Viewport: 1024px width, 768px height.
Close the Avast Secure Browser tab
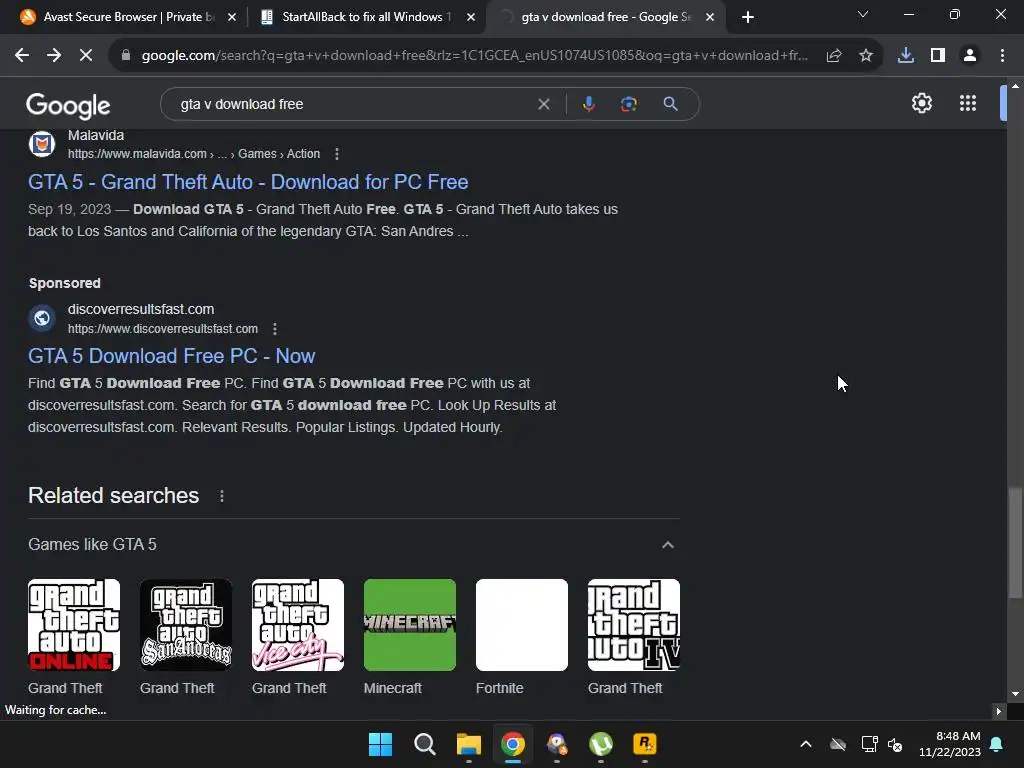point(232,17)
